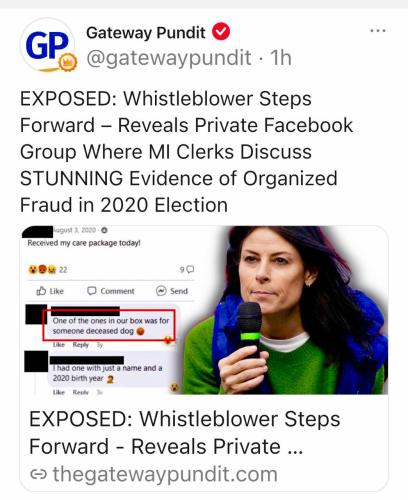
Task: Open the Gateway Pundit profile avatar
Action: (48, 45)
